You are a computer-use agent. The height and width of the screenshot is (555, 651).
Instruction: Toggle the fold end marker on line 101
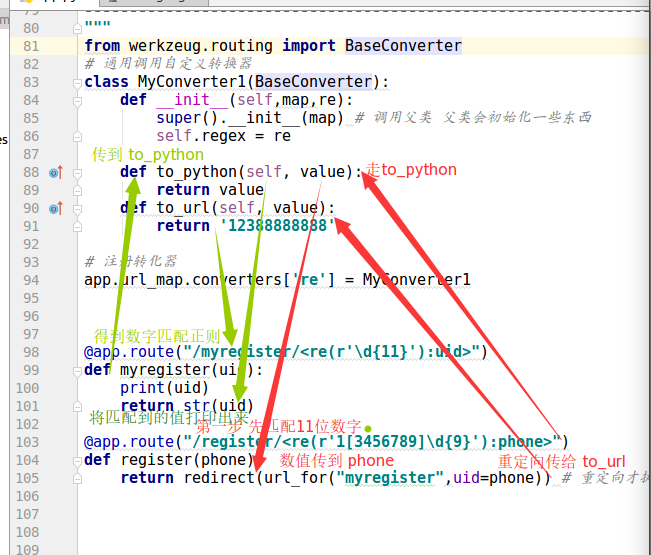click(77, 406)
